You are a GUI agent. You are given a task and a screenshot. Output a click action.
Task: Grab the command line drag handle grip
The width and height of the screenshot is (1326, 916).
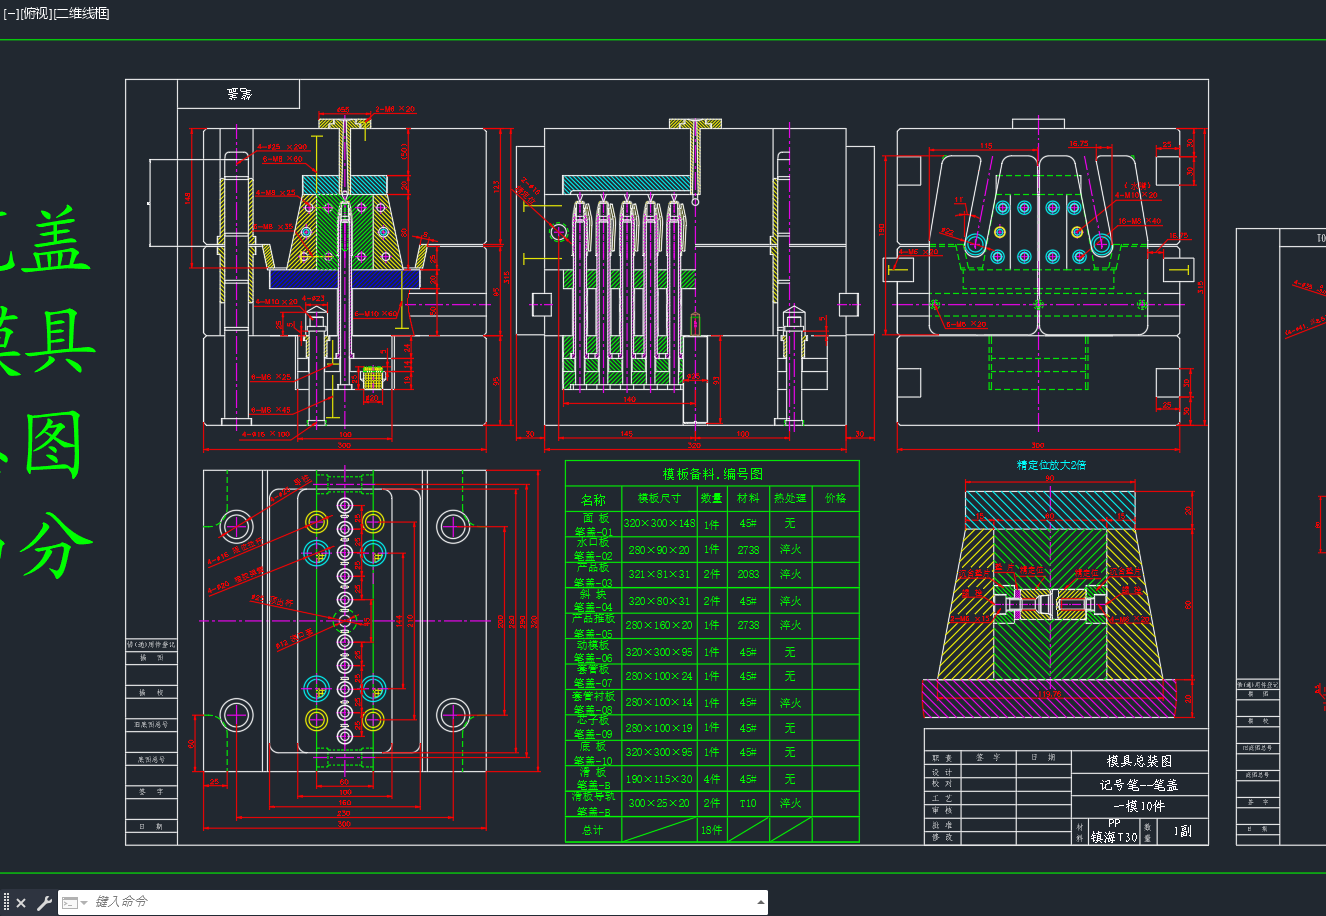click(x=6, y=903)
